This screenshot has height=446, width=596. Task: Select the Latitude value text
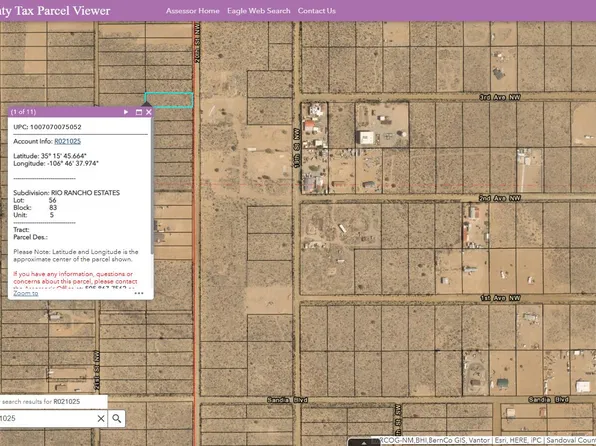click(x=64, y=156)
